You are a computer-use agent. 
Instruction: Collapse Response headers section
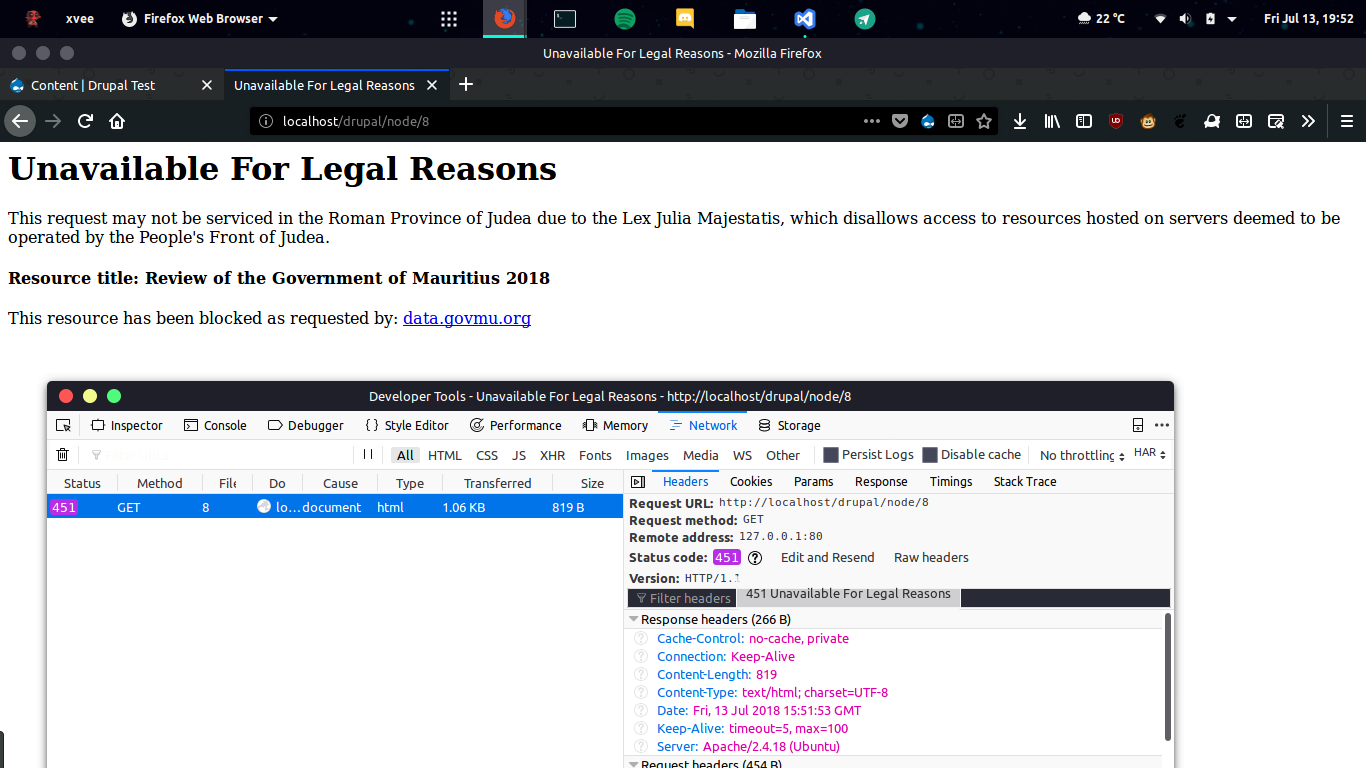click(x=634, y=620)
